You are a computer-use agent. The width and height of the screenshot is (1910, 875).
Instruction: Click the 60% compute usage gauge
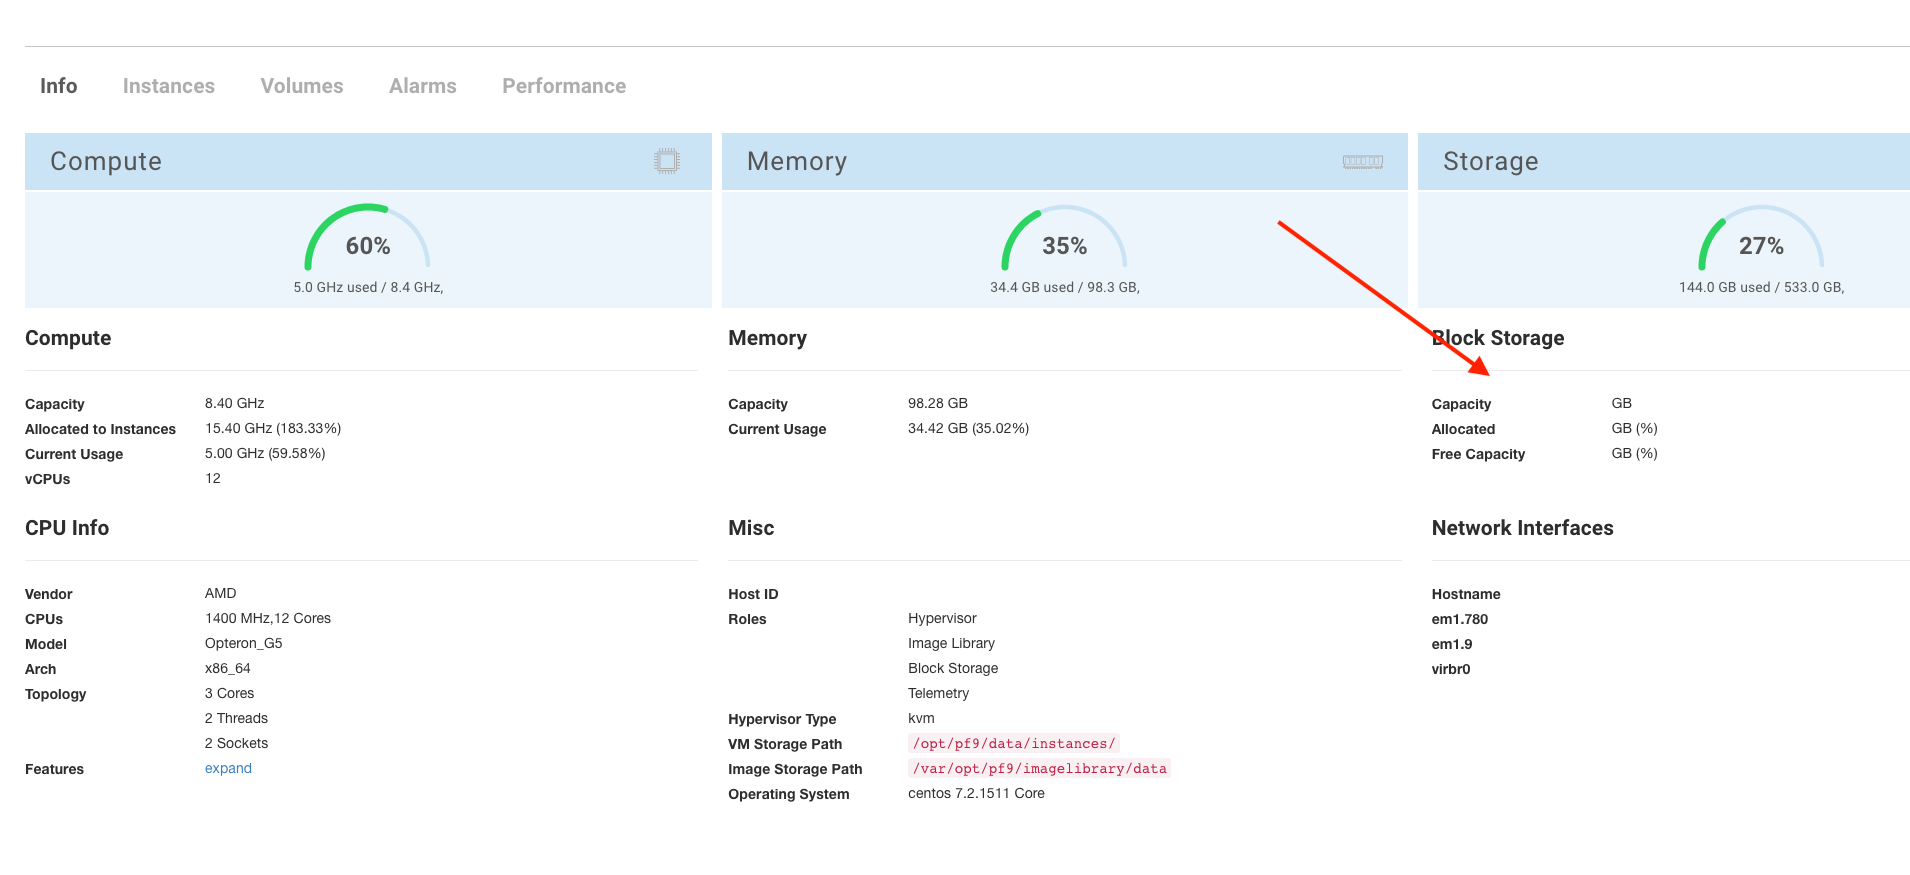[367, 239]
